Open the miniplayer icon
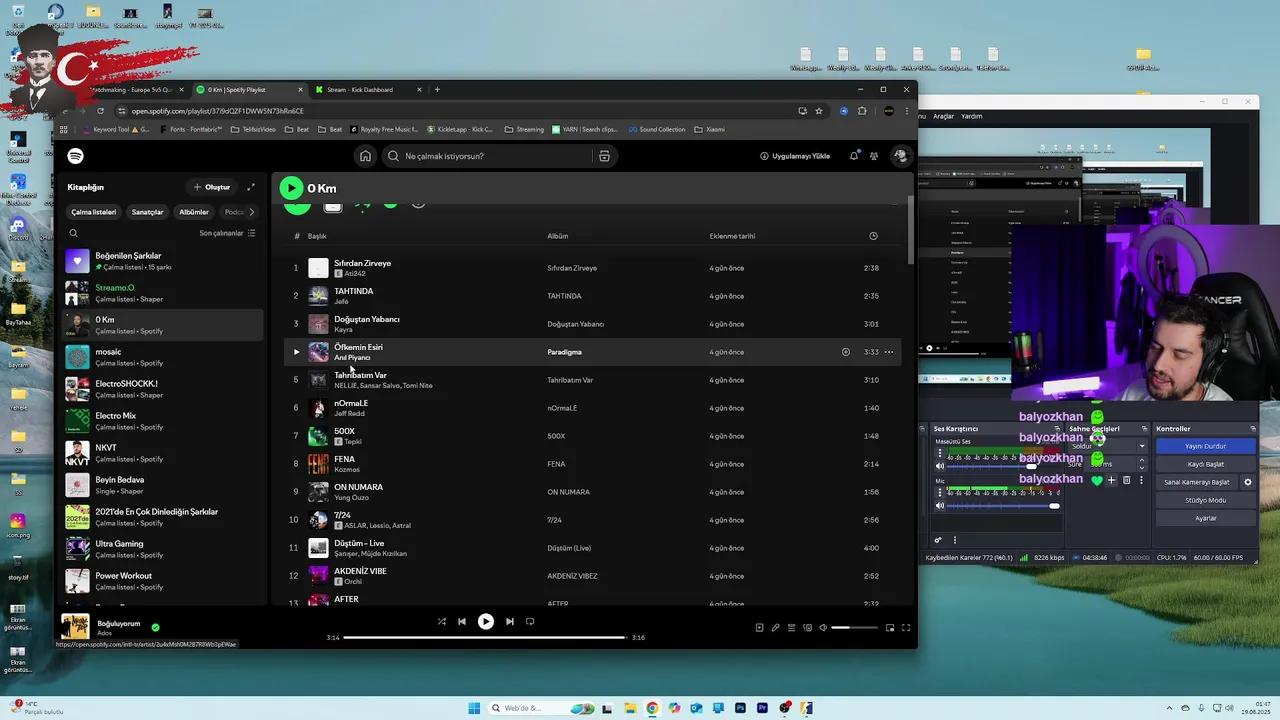 tap(889, 628)
